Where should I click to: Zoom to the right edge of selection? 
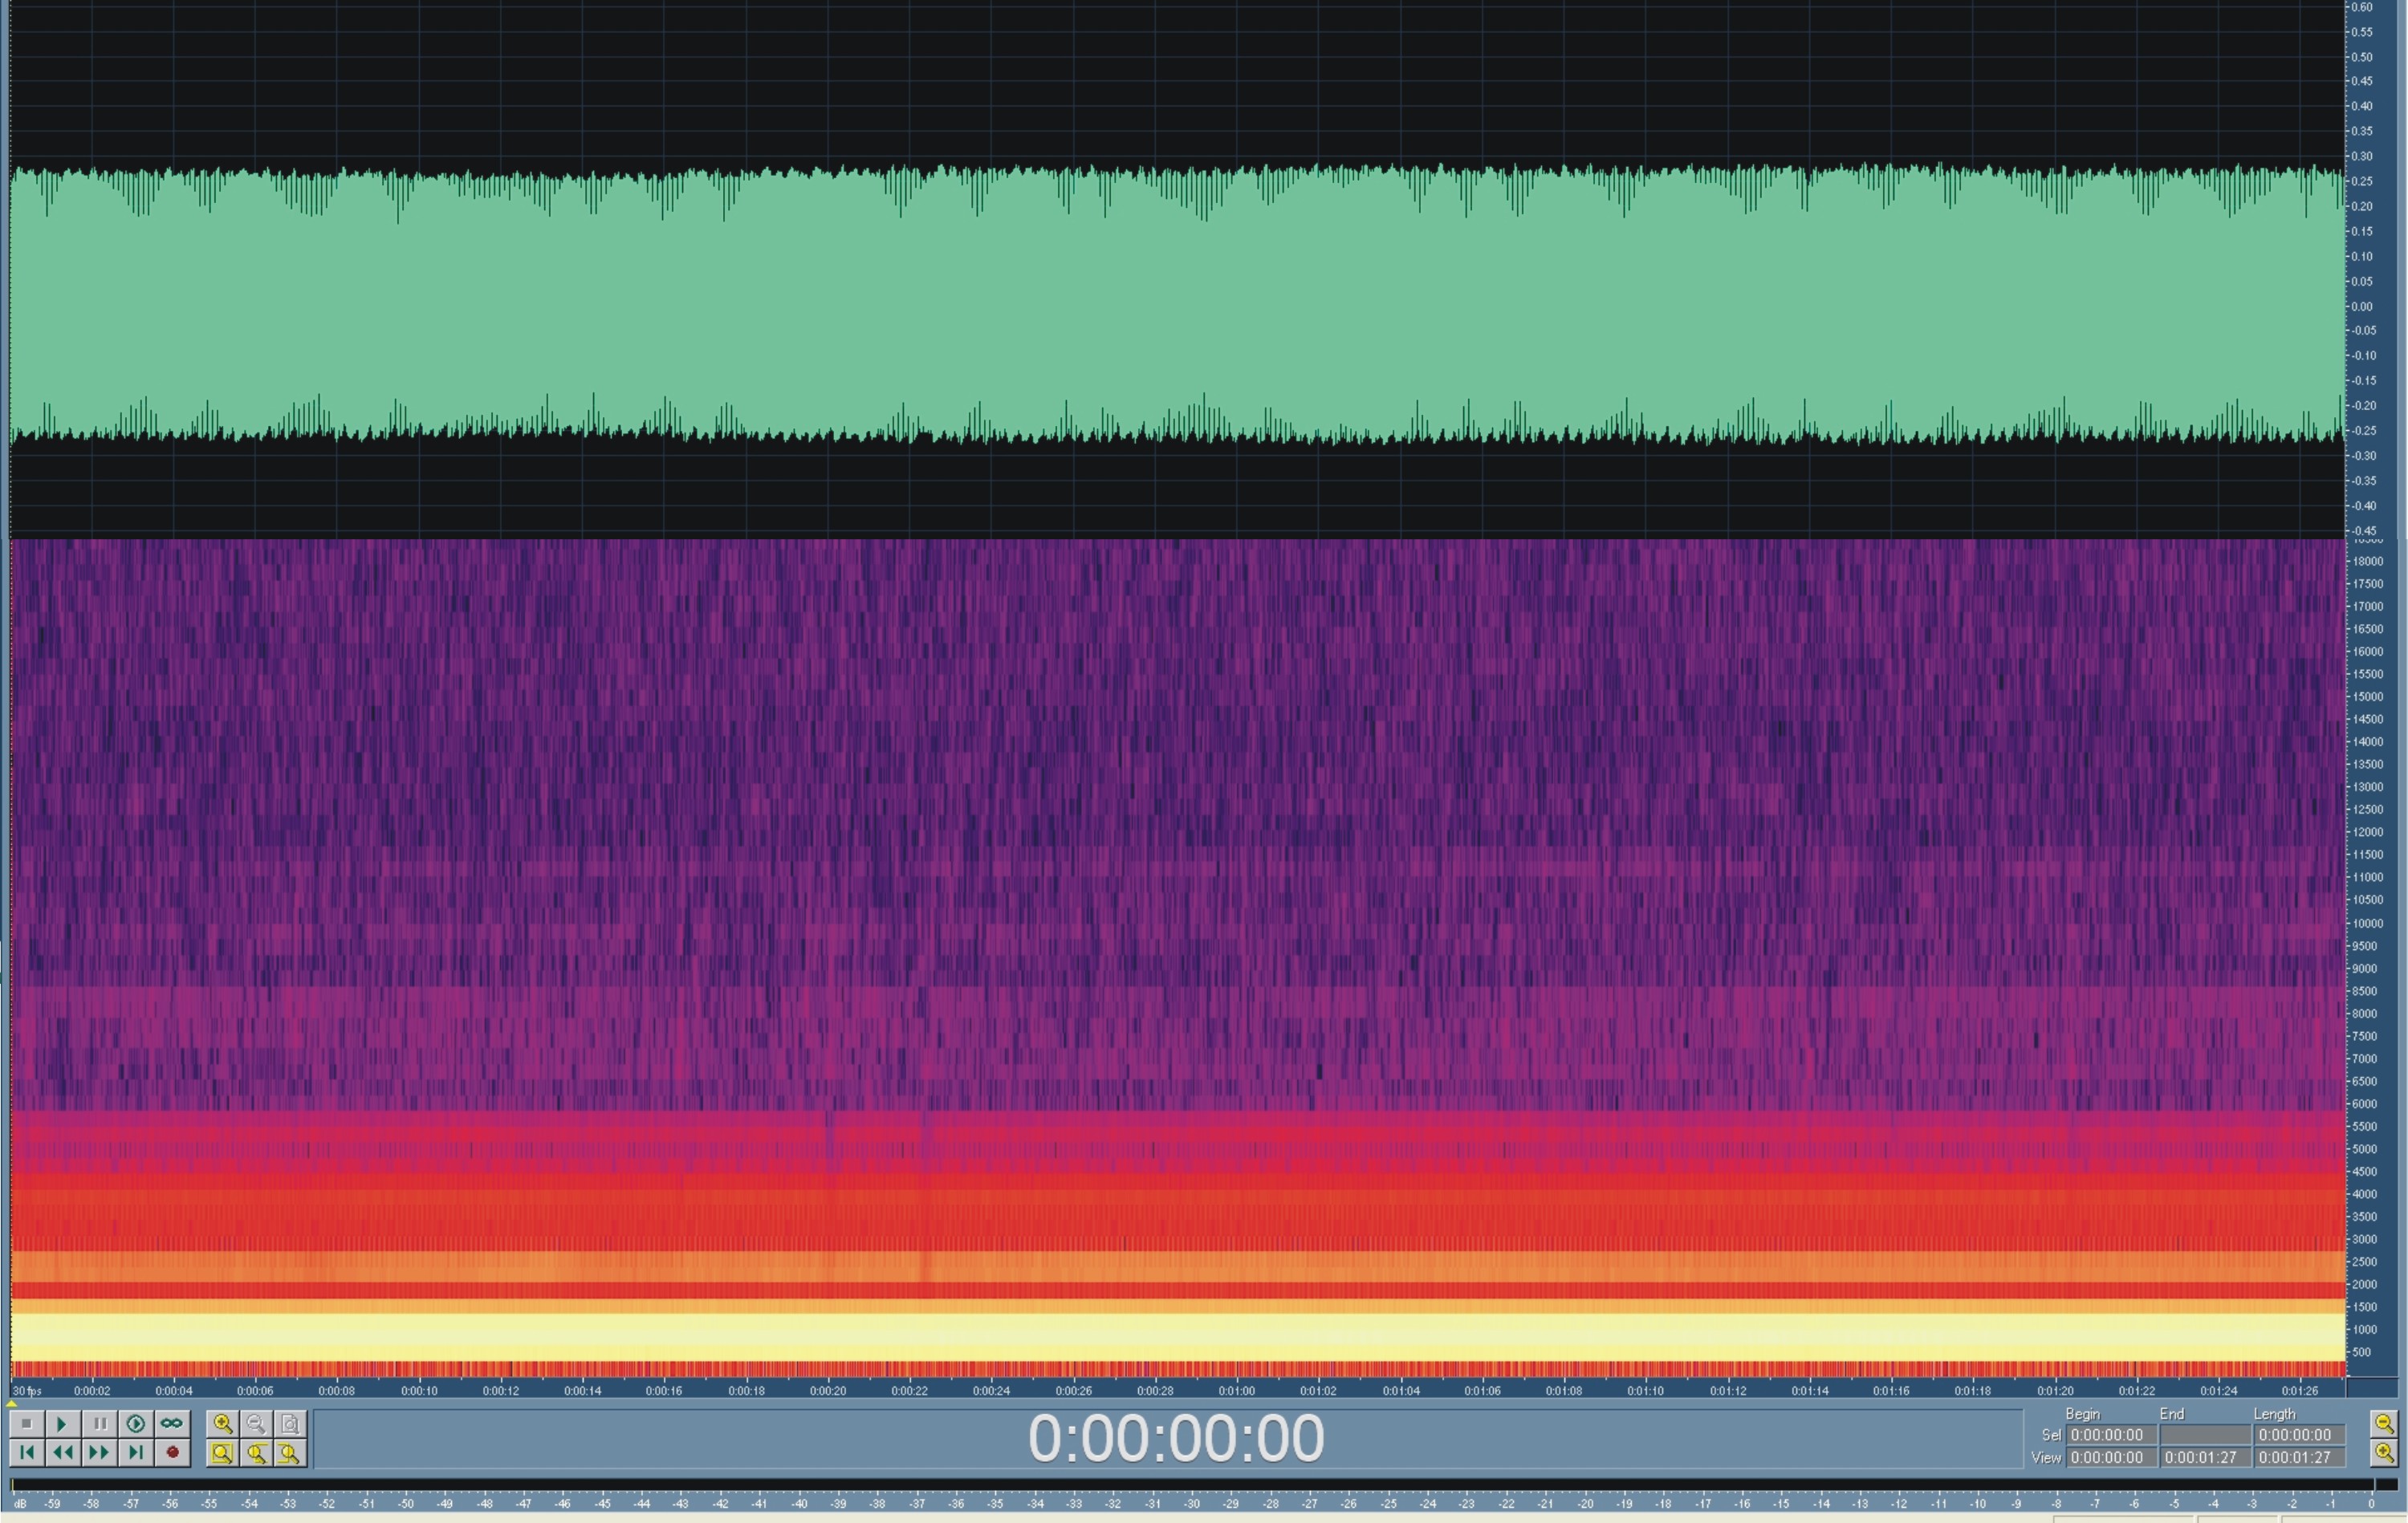pos(290,1453)
